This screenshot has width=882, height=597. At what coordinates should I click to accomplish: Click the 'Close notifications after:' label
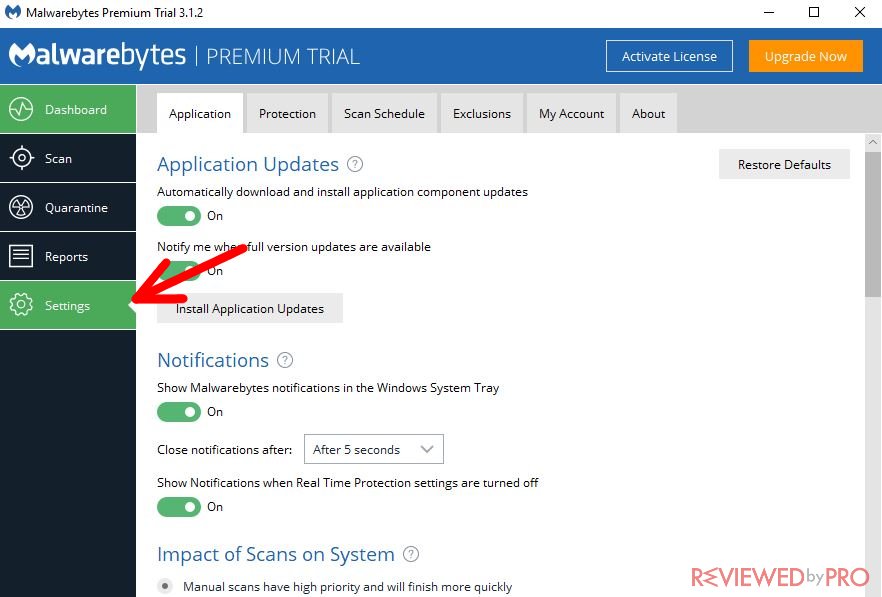pos(224,450)
